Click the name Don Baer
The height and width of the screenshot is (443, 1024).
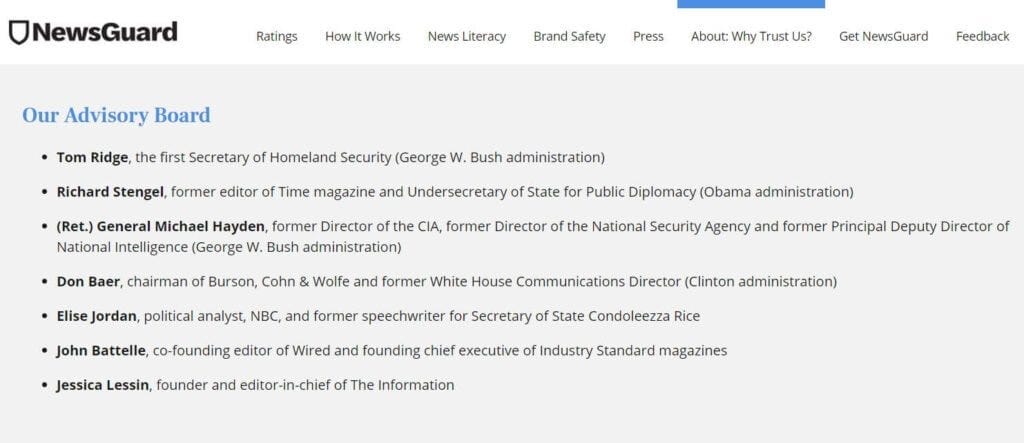88,282
